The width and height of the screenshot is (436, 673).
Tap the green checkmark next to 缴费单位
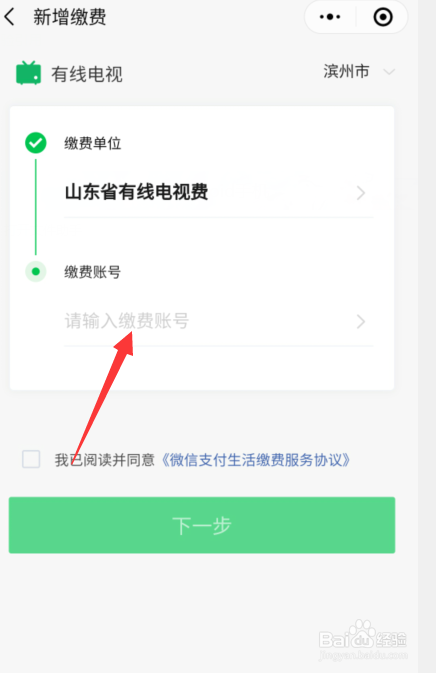click(36, 142)
